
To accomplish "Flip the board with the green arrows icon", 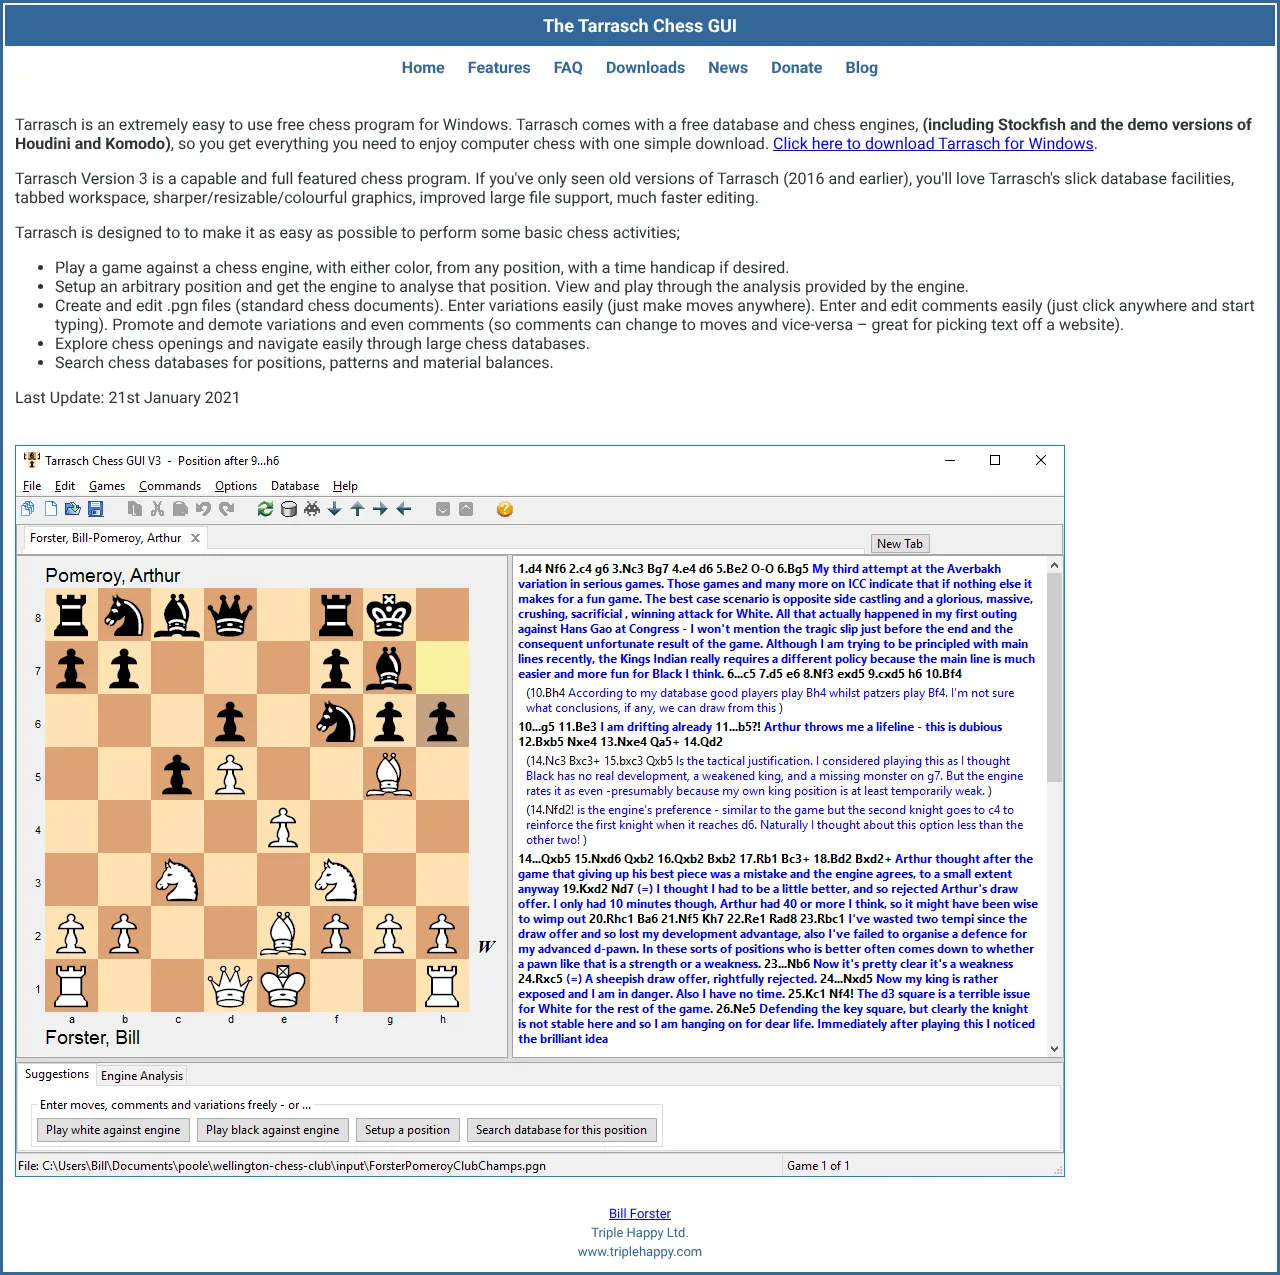I will 264,509.
